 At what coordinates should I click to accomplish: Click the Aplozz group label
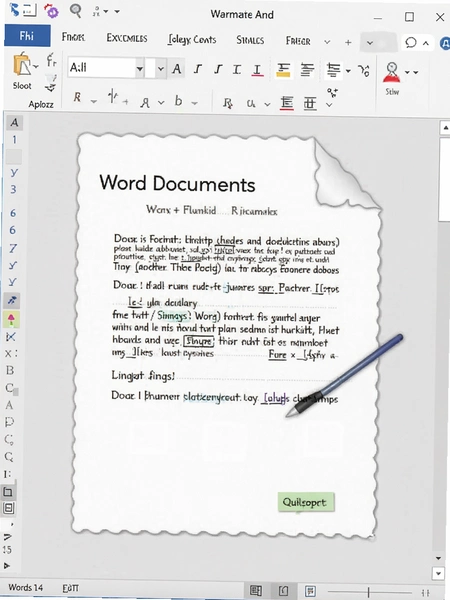41,104
